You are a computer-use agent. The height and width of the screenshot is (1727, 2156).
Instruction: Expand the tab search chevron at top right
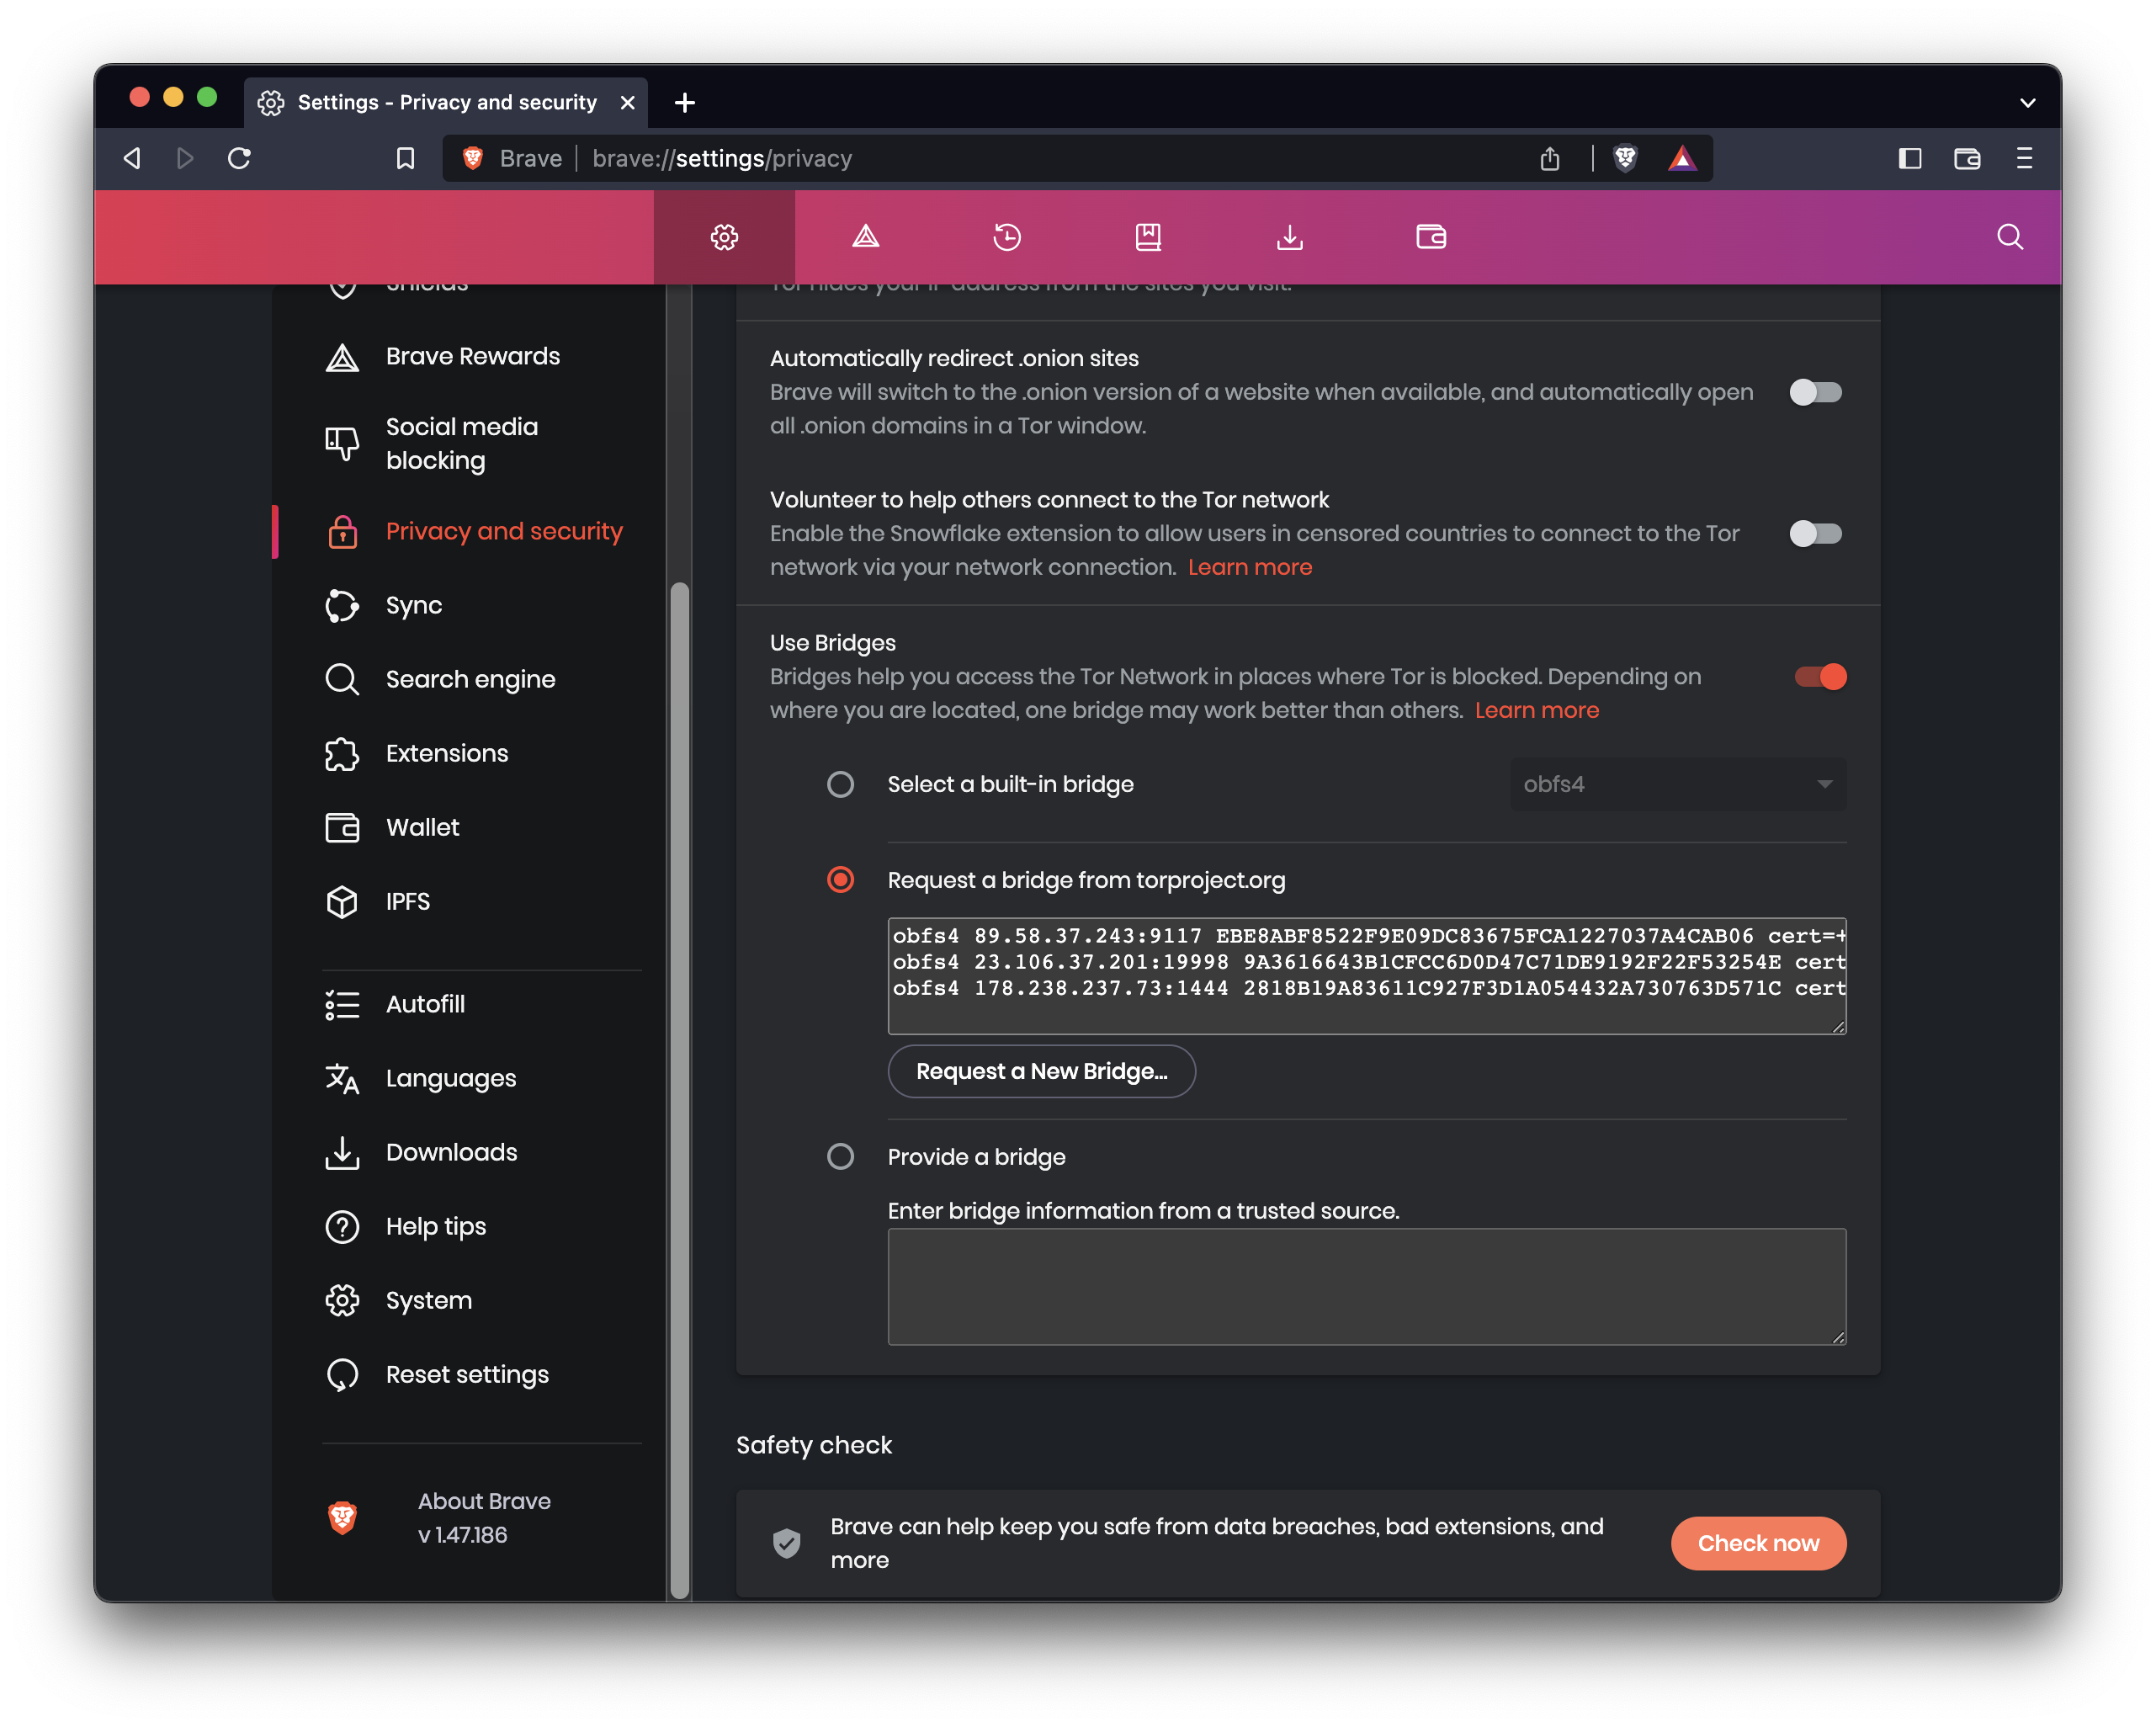(x=2027, y=102)
